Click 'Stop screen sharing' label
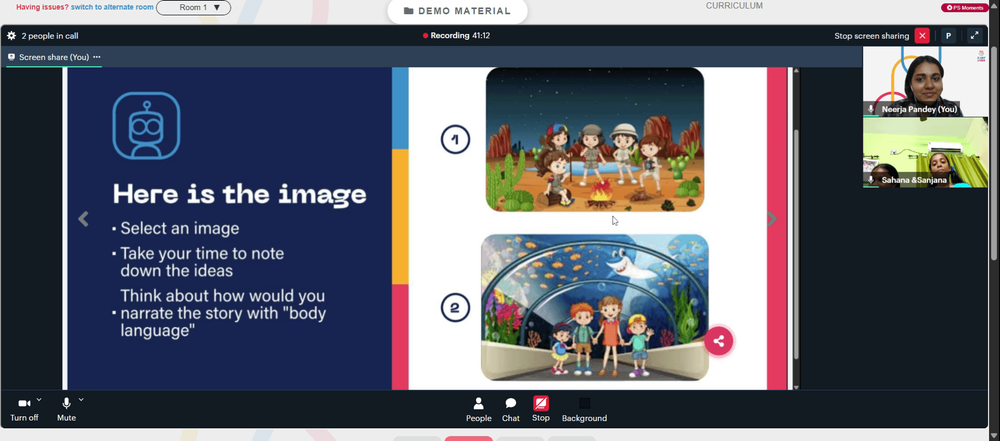Screen dimensions: 1000x441 click(x=872, y=36)
